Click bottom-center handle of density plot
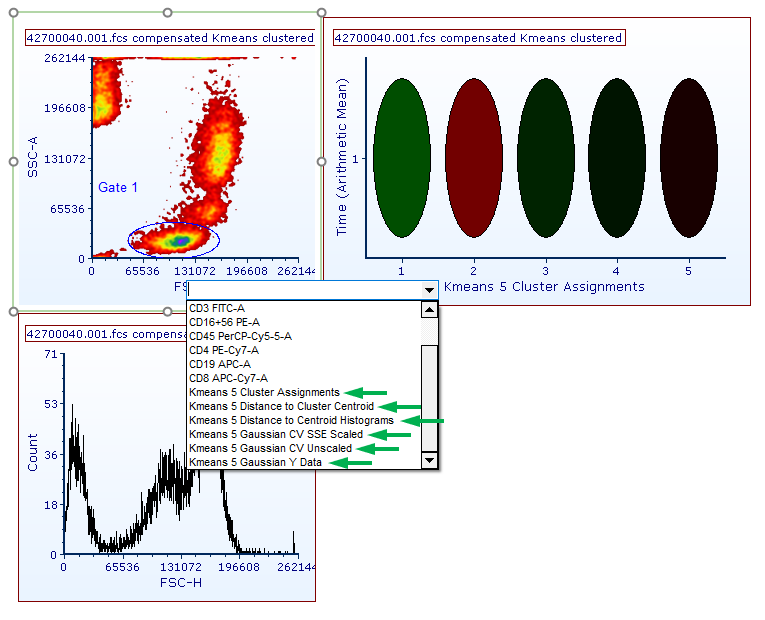Viewport: 765px width, 620px height. coord(167,311)
